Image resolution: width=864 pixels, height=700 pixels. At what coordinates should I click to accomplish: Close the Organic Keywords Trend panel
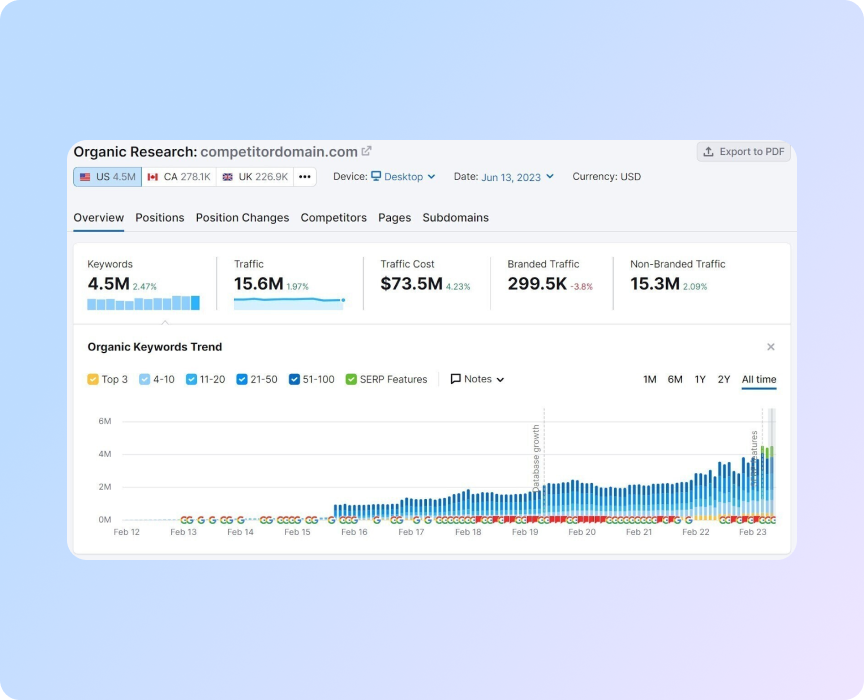pyautogui.click(x=771, y=347)
